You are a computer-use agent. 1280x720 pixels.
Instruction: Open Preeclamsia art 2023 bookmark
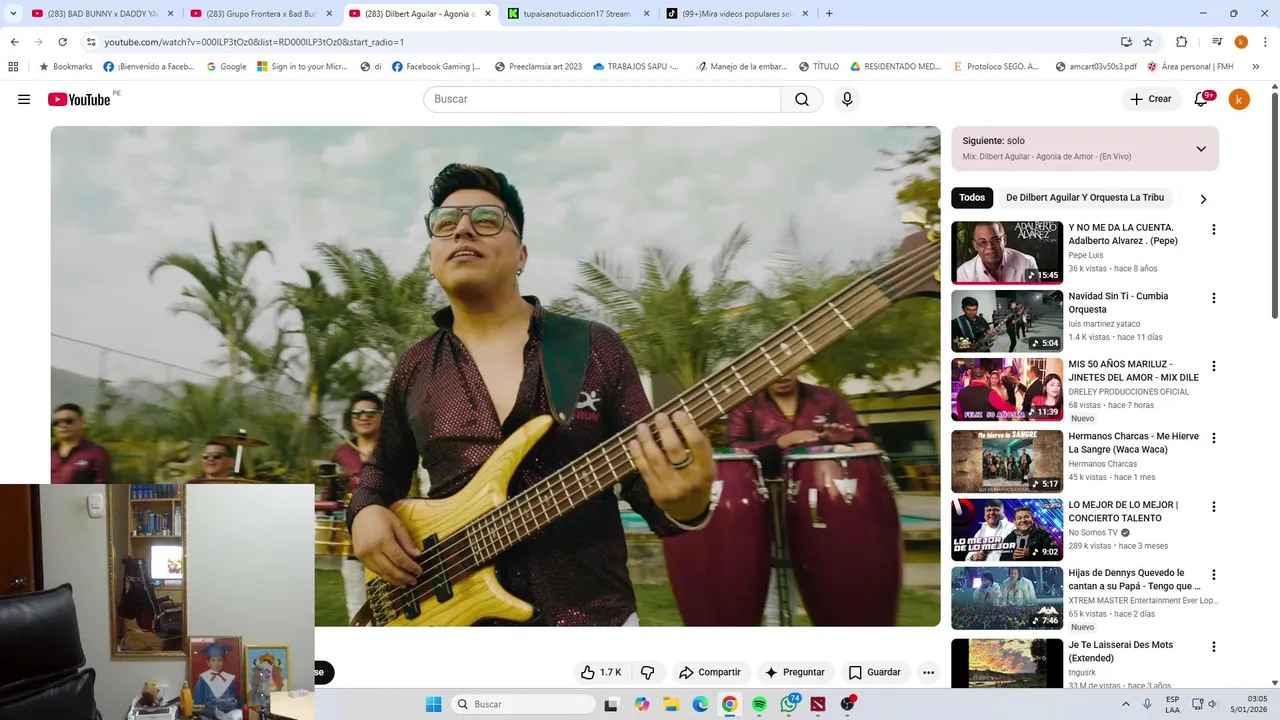(x=538, y=67)
